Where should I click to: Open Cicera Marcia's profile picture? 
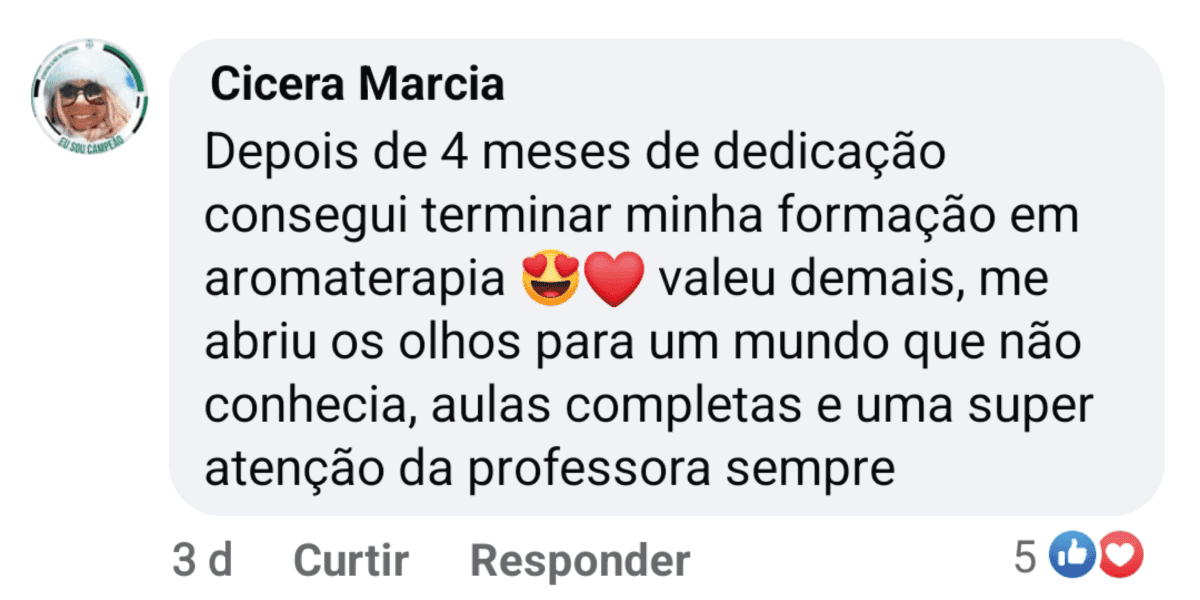(90, 96)
